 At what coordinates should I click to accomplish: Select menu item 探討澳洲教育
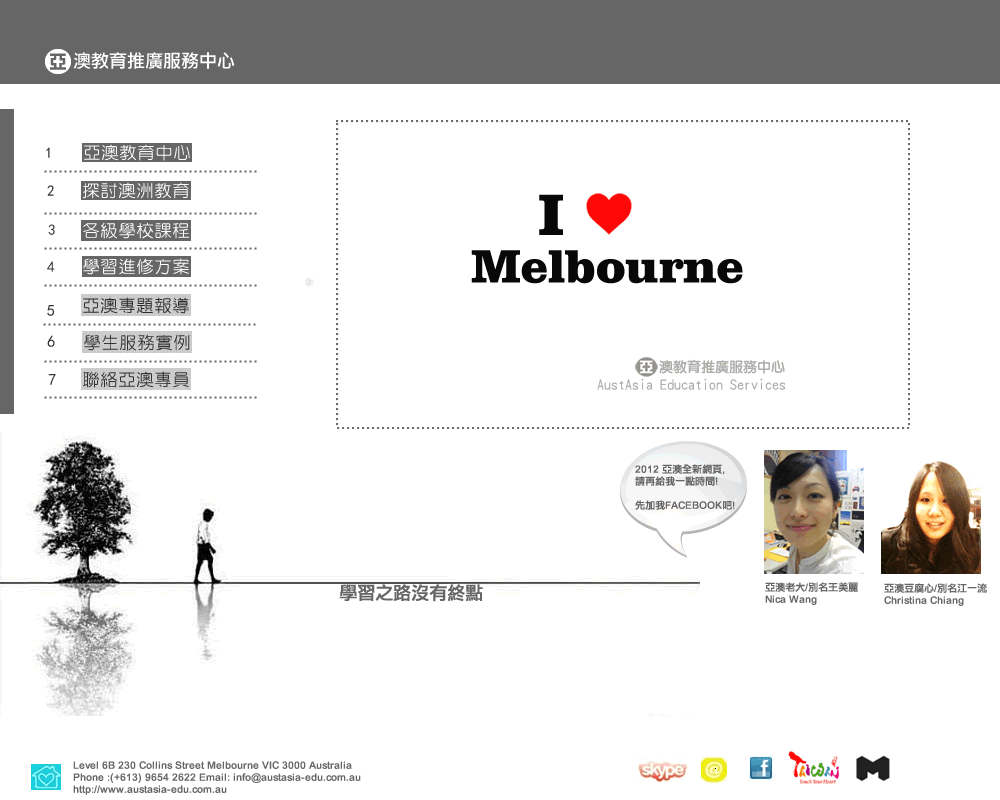click(x=136, y=191)
